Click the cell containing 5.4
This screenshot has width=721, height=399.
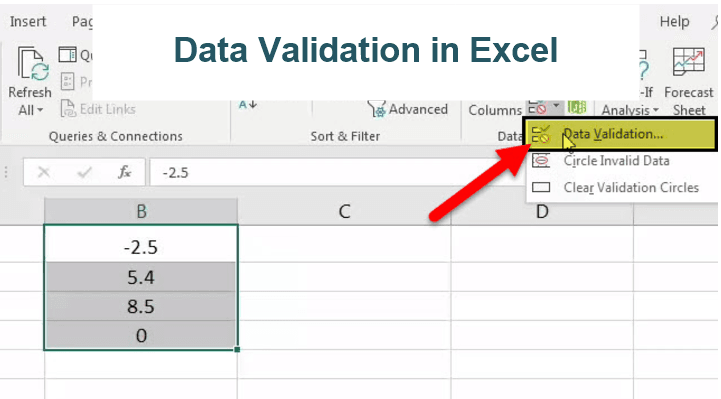141,277
